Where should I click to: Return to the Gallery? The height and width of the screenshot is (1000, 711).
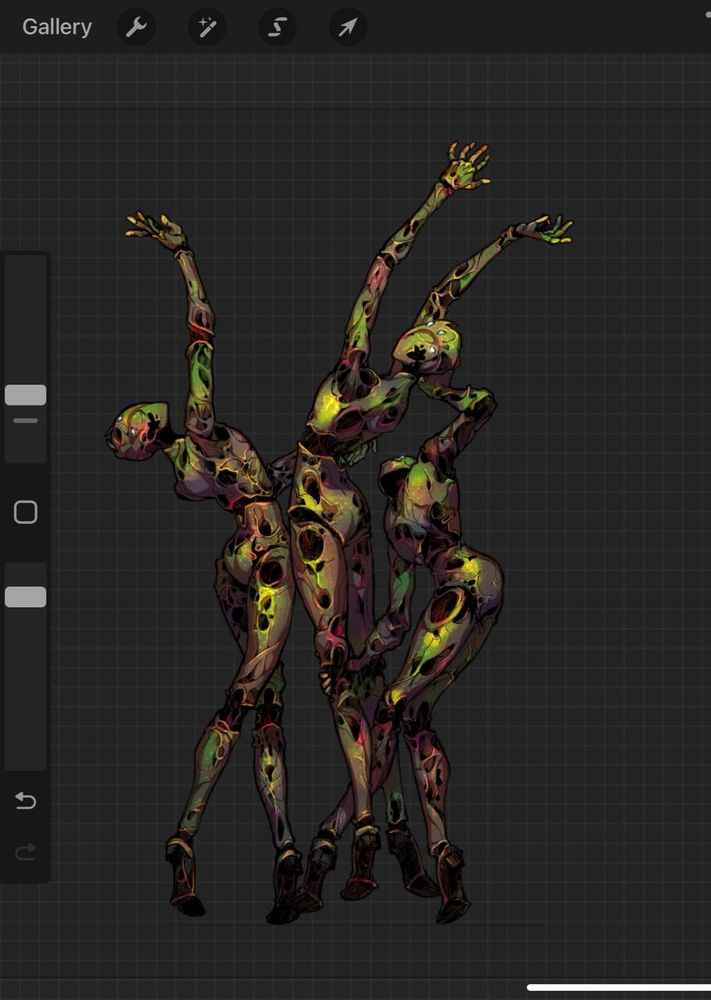click(57, 27)
